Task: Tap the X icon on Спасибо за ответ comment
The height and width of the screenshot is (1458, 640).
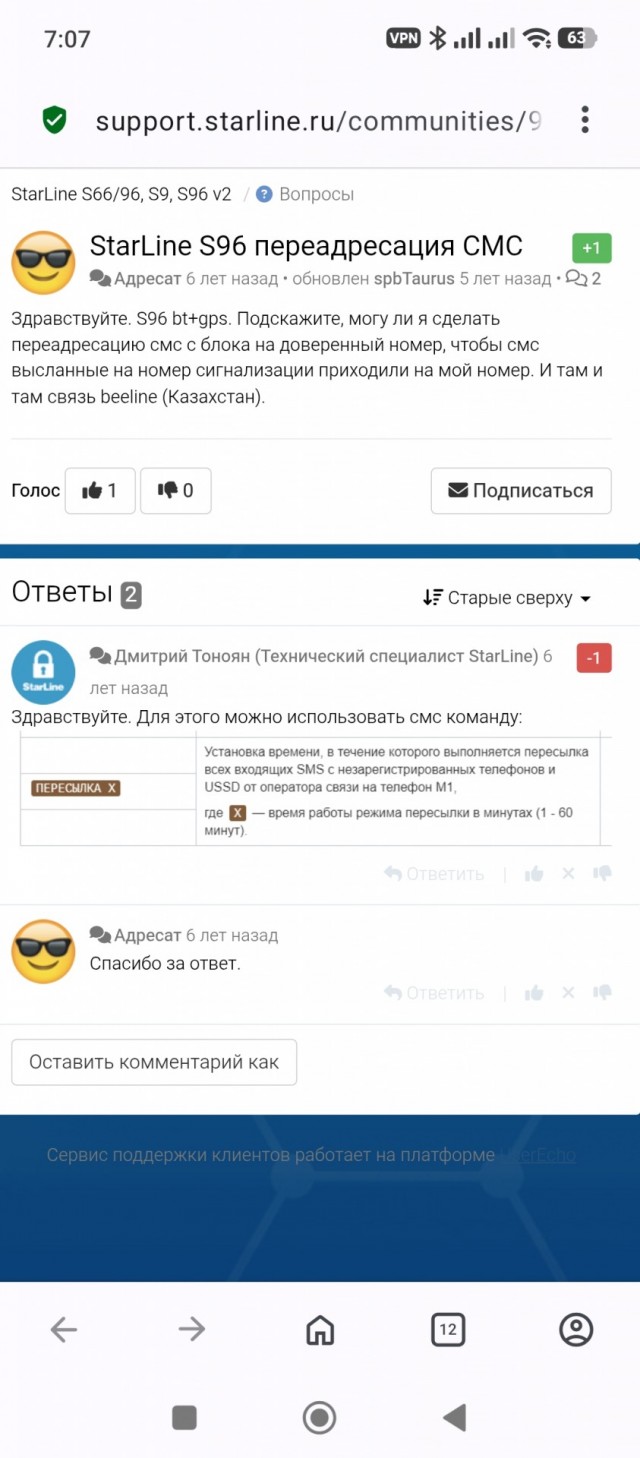Action: [568, 993]
